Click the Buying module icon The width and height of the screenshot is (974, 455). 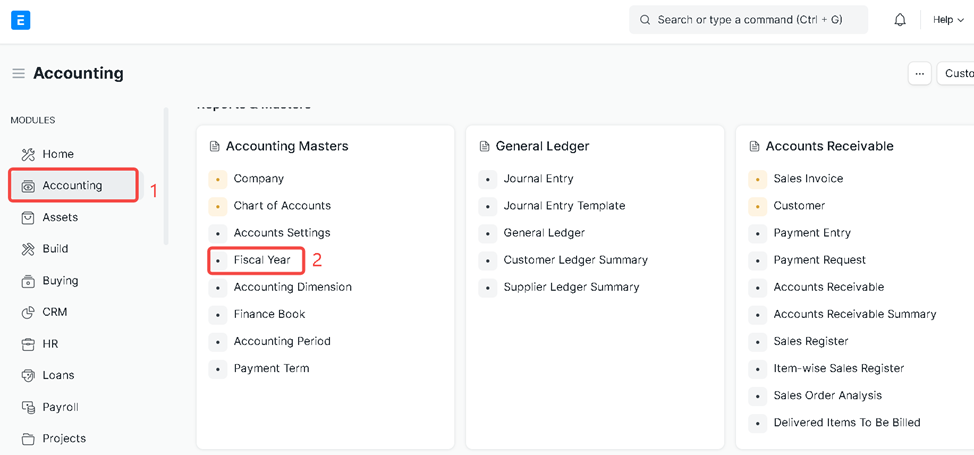28,281
